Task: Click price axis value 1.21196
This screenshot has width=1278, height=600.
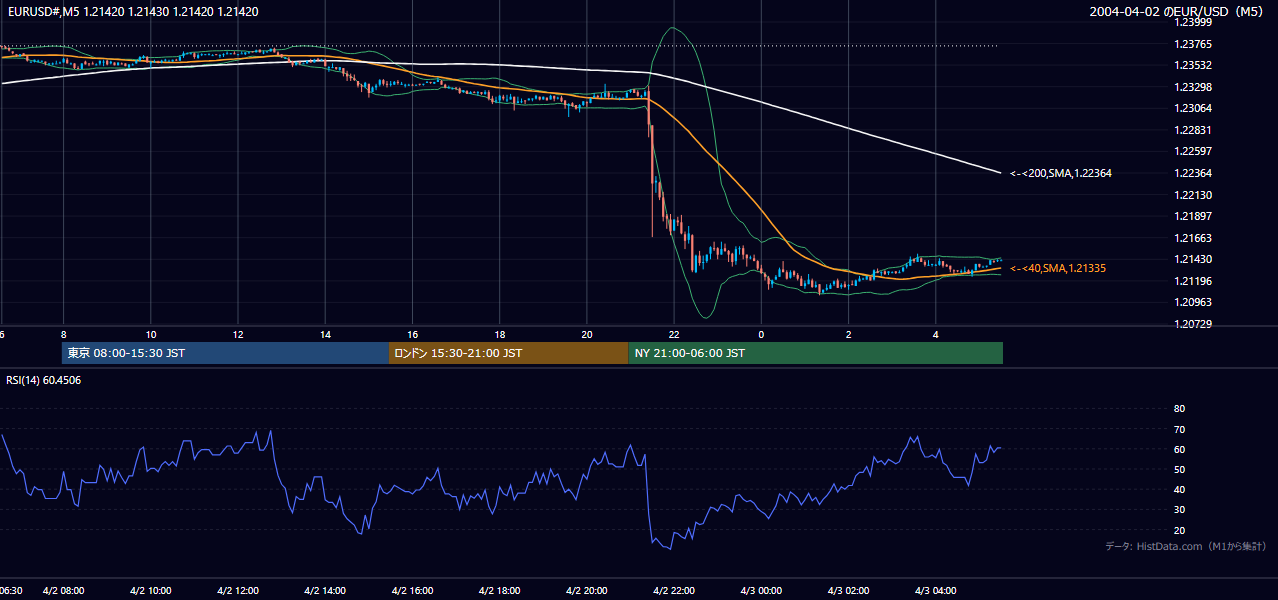Action: coord(1193,281)
